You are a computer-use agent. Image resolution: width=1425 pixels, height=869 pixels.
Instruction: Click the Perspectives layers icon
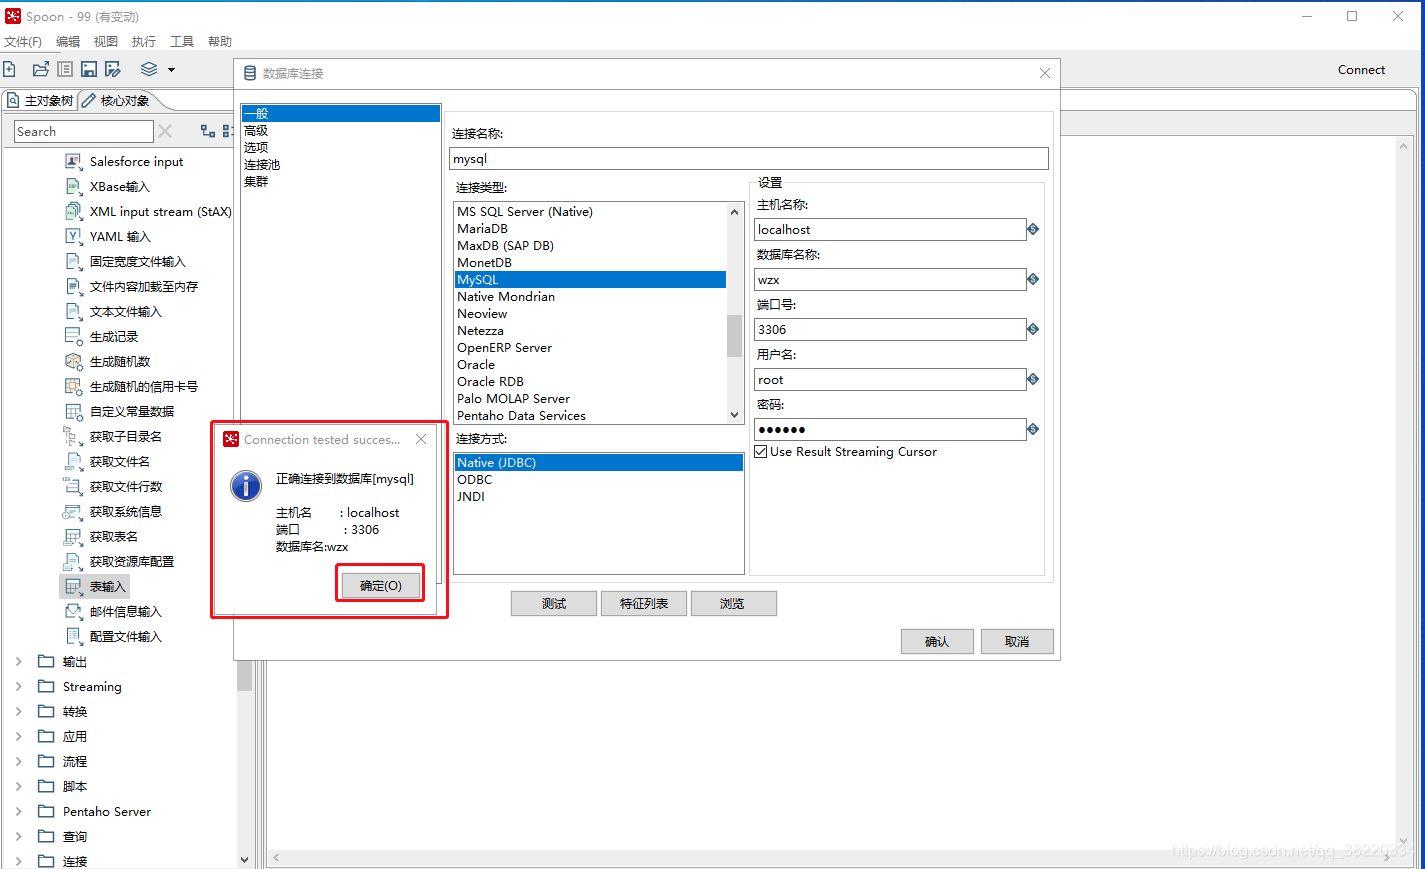coord(149,69)
